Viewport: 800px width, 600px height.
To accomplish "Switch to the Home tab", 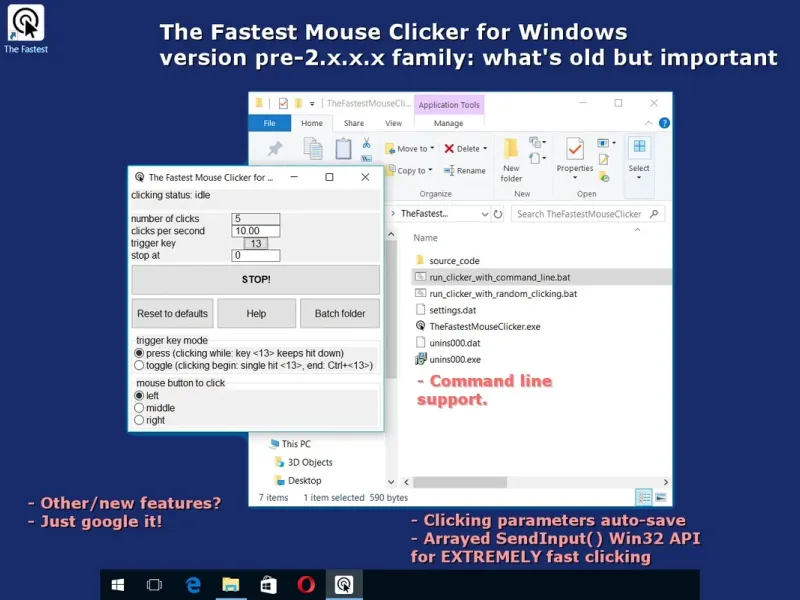I will click(x=312, y=123).
